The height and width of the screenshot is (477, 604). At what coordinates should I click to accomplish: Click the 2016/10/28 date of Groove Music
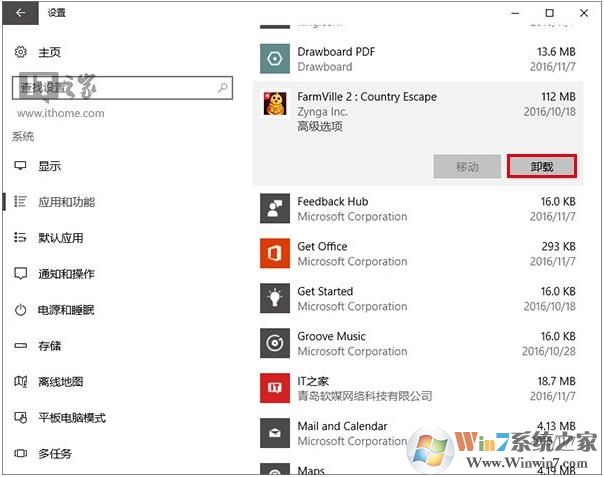tap(549, 351)
